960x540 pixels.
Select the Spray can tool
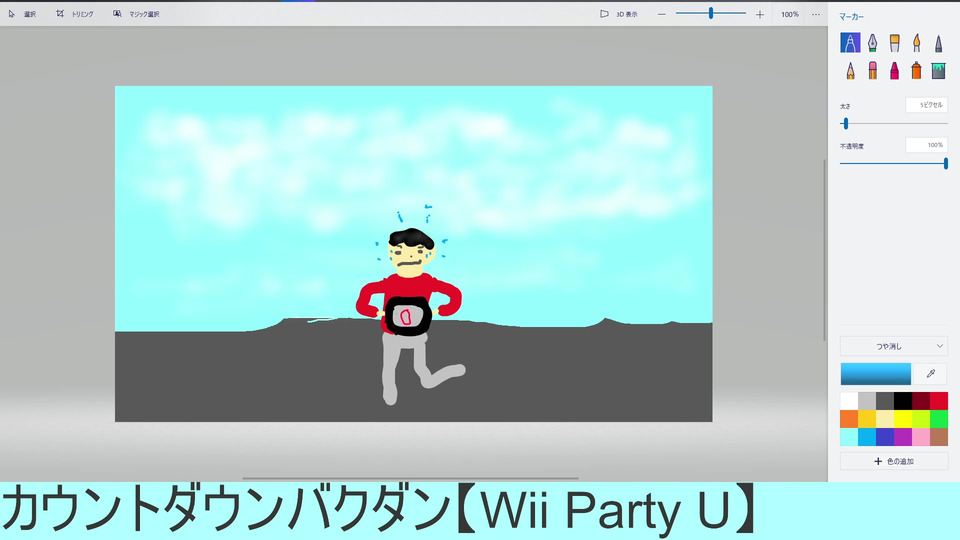coord(917,70)
